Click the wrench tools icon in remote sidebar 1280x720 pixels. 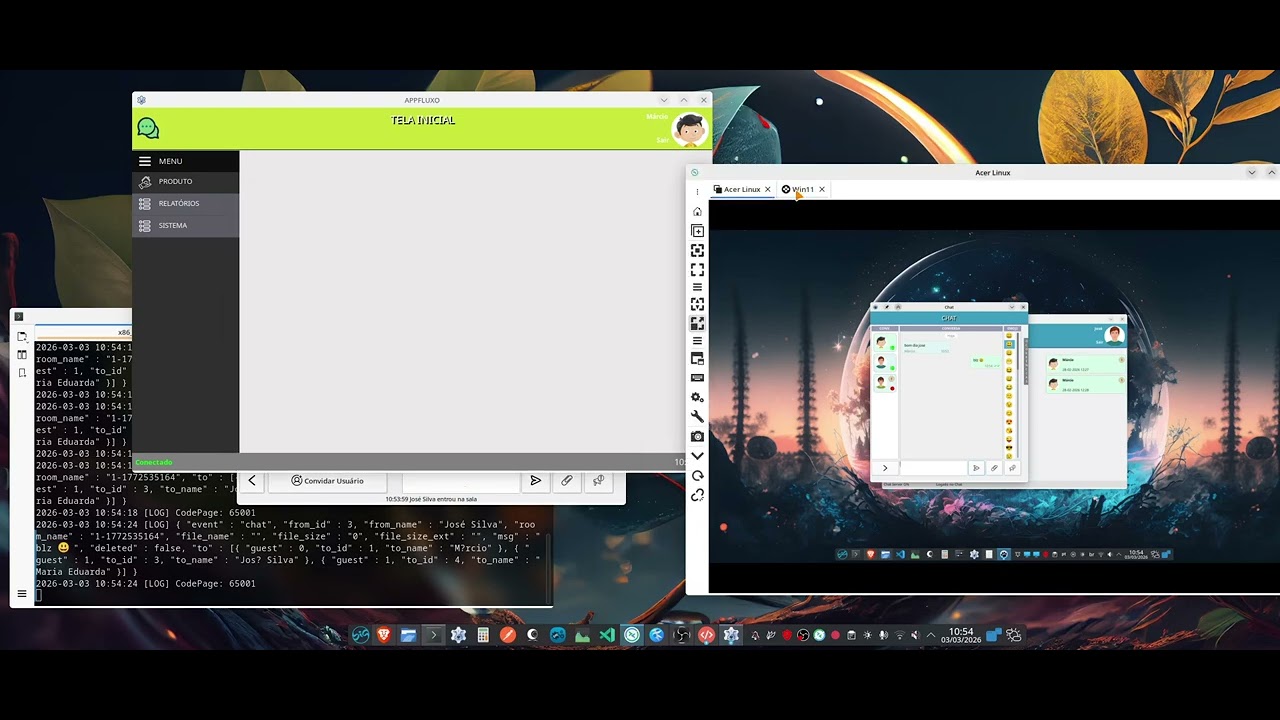[697, 416]
